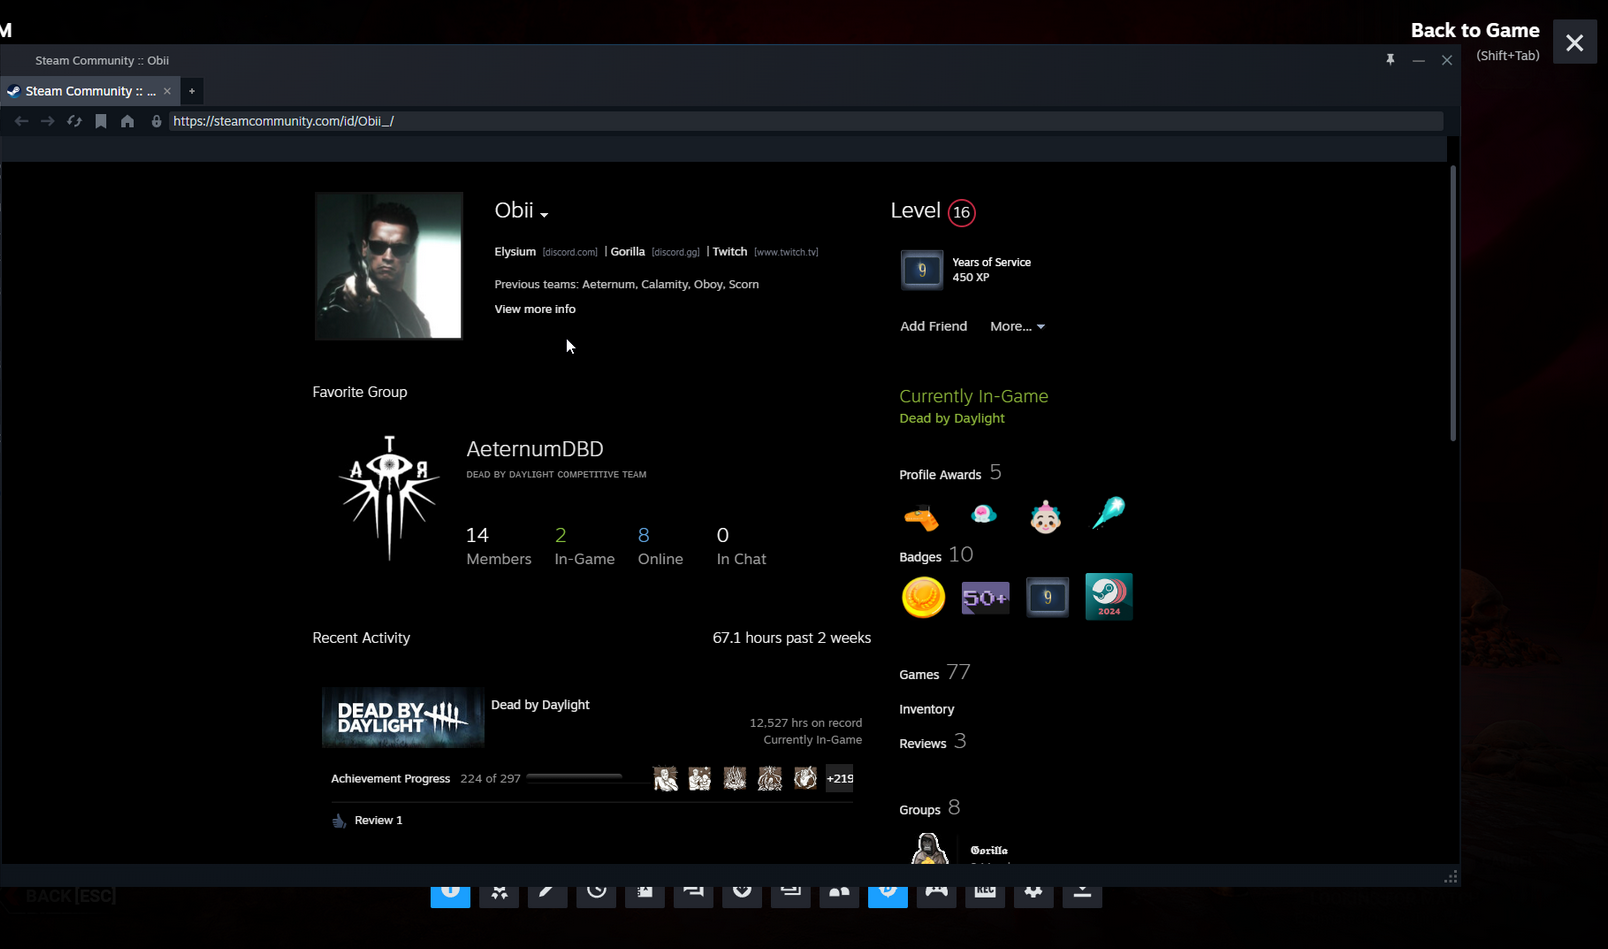
Task: Click the pink brain alien profile award
Action: click(984, 514)
